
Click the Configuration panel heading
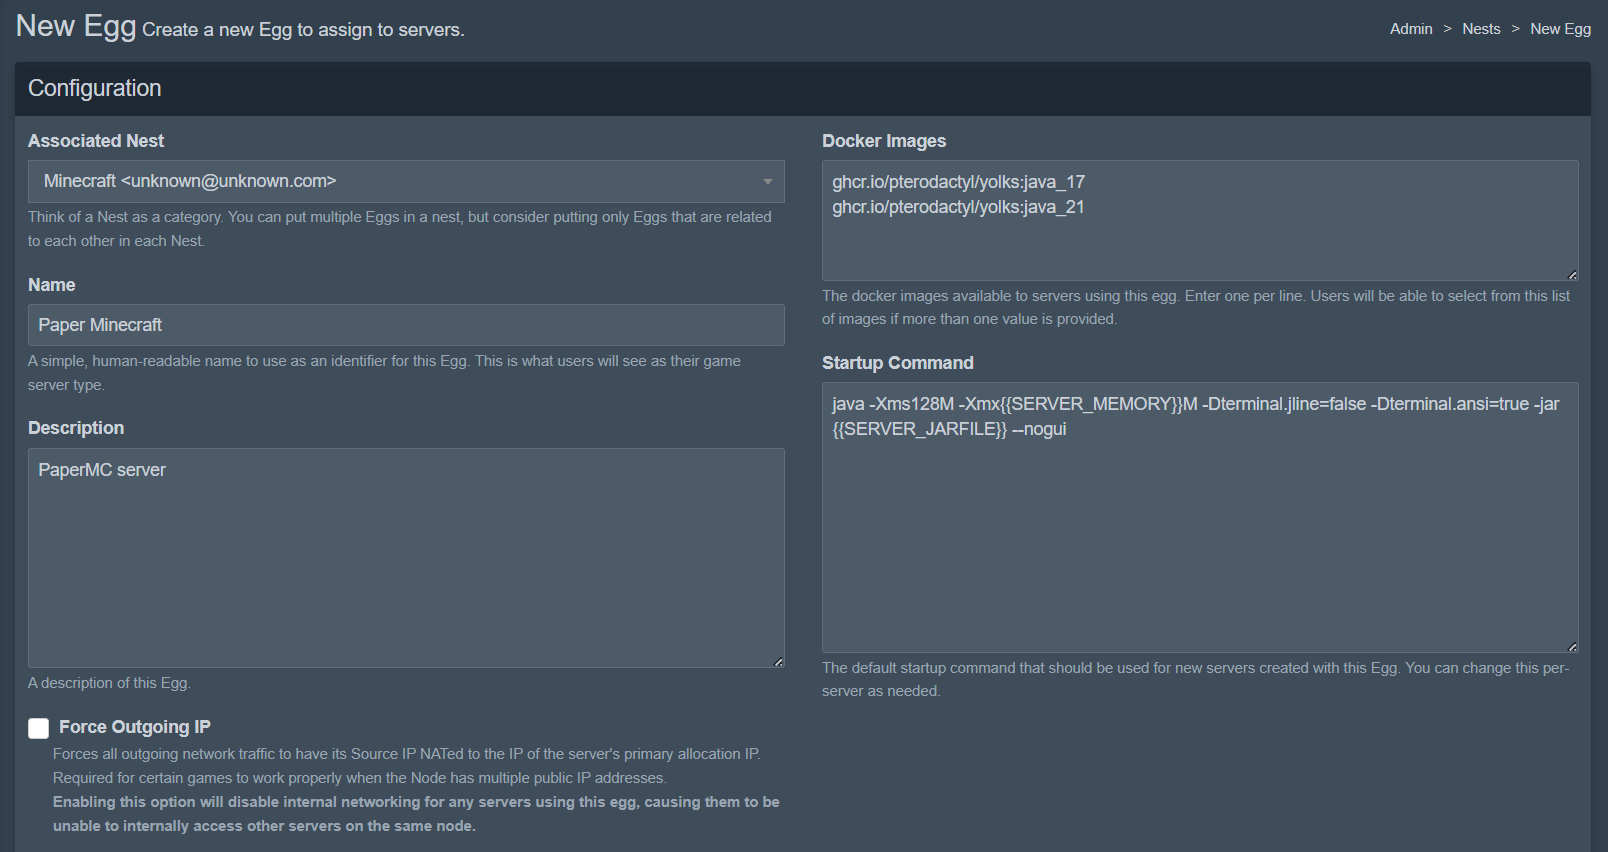[x=95, y=88]
